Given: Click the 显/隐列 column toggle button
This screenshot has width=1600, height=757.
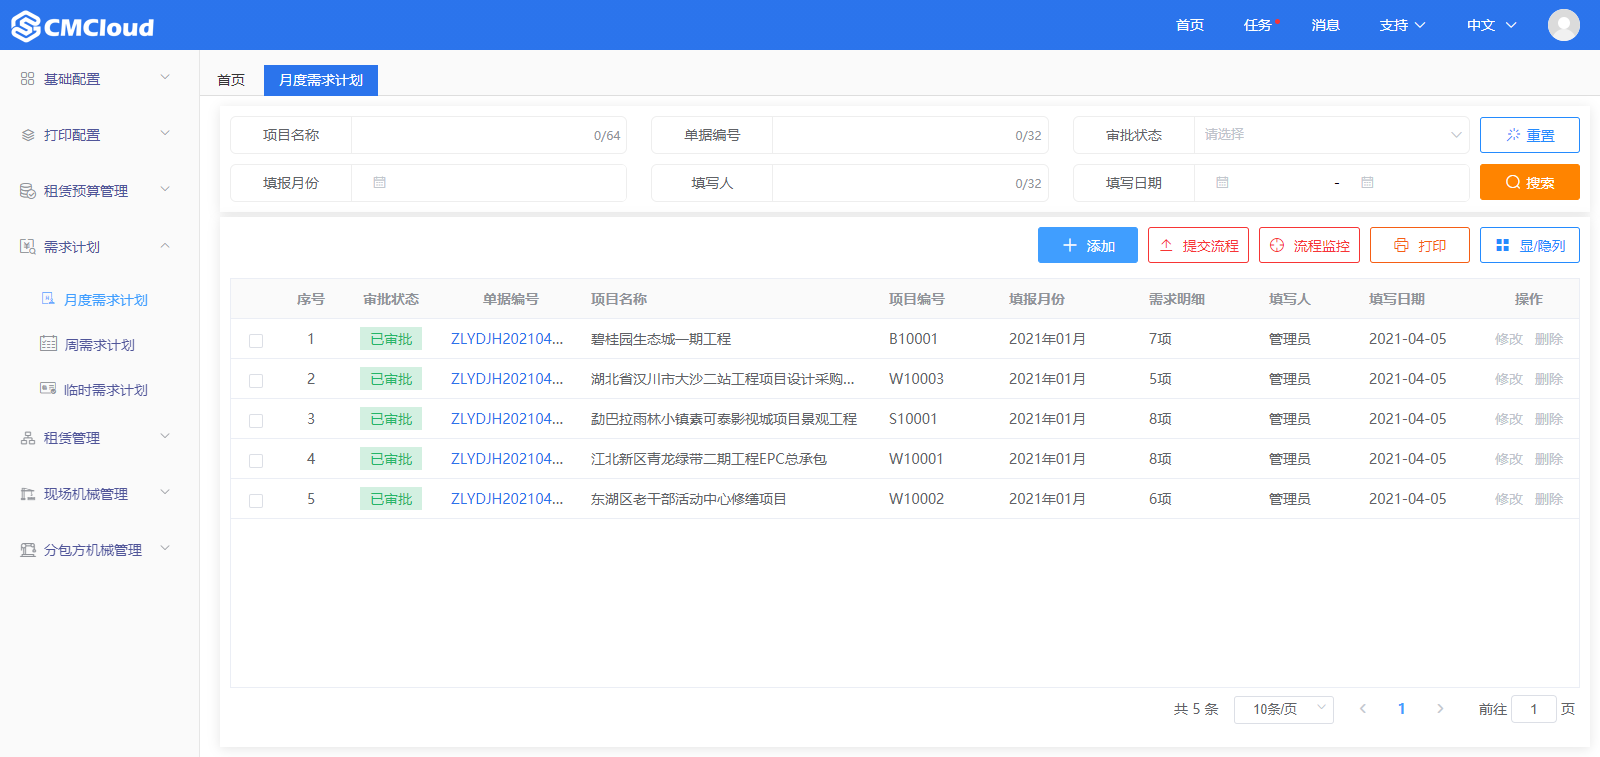Looking at the screenshot, I should [1530, 245].
